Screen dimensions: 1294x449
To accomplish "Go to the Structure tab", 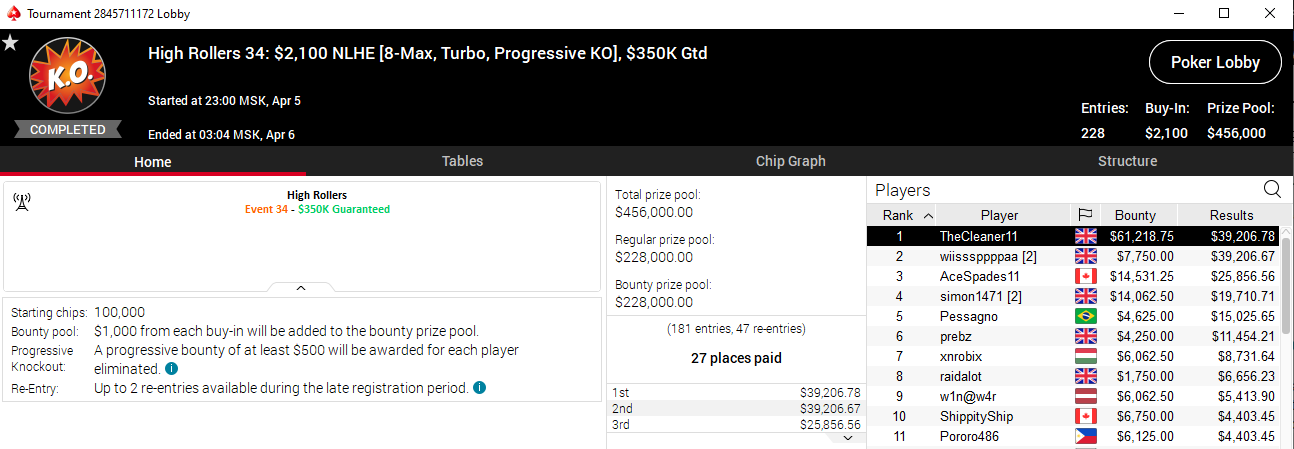I will pos(1127,161).
